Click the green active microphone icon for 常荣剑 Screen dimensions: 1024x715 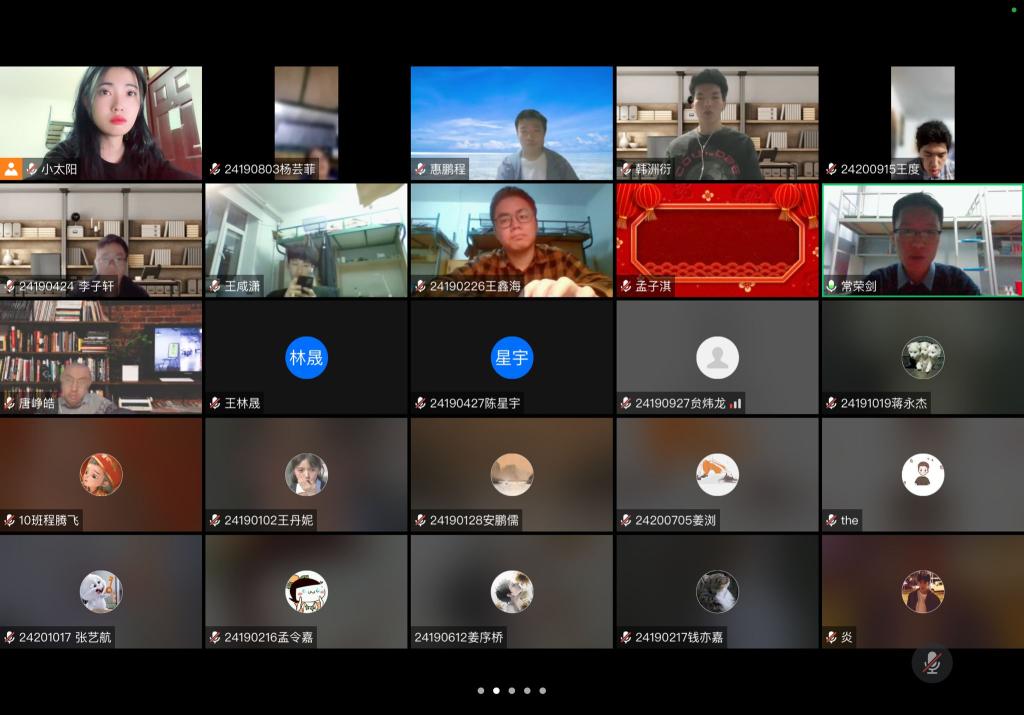[831, 286]
